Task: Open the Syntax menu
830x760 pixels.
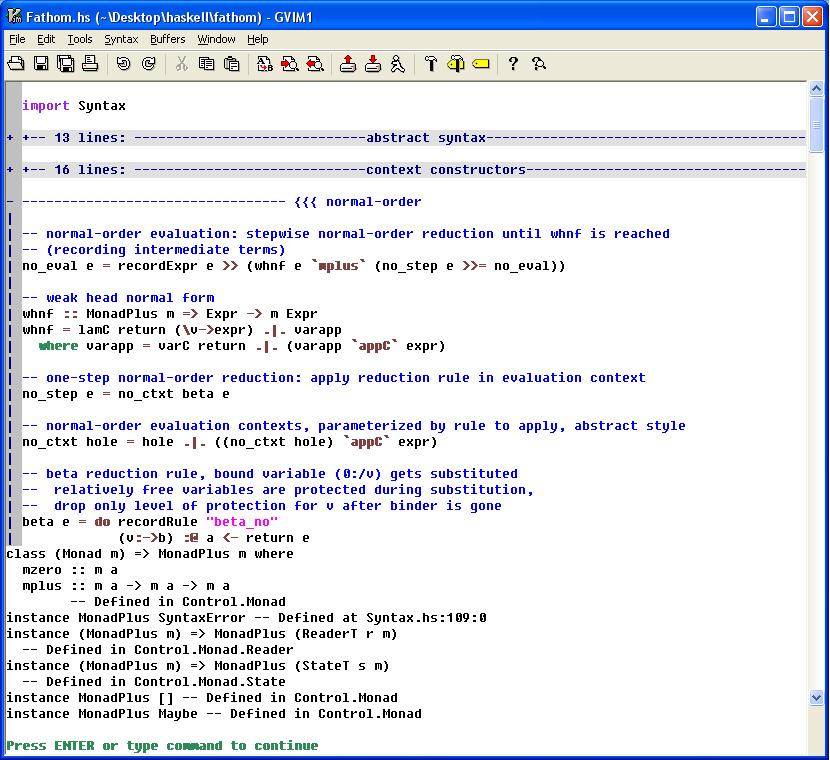Action: (121, 39)
